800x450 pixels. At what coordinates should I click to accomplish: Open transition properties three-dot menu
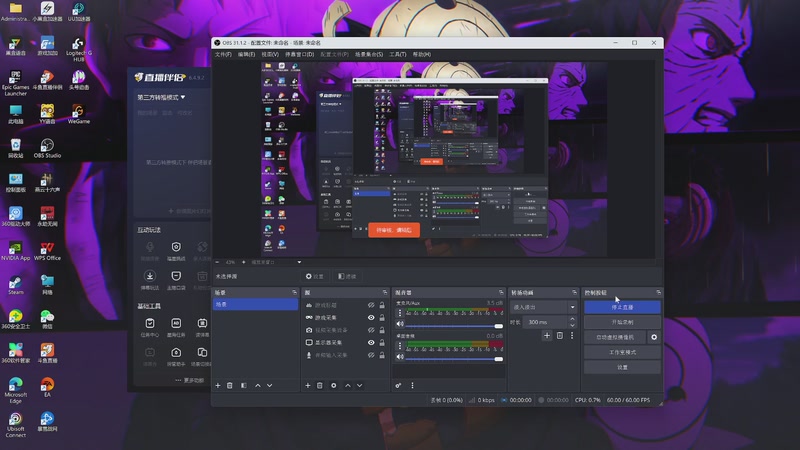tap(572, 336)
